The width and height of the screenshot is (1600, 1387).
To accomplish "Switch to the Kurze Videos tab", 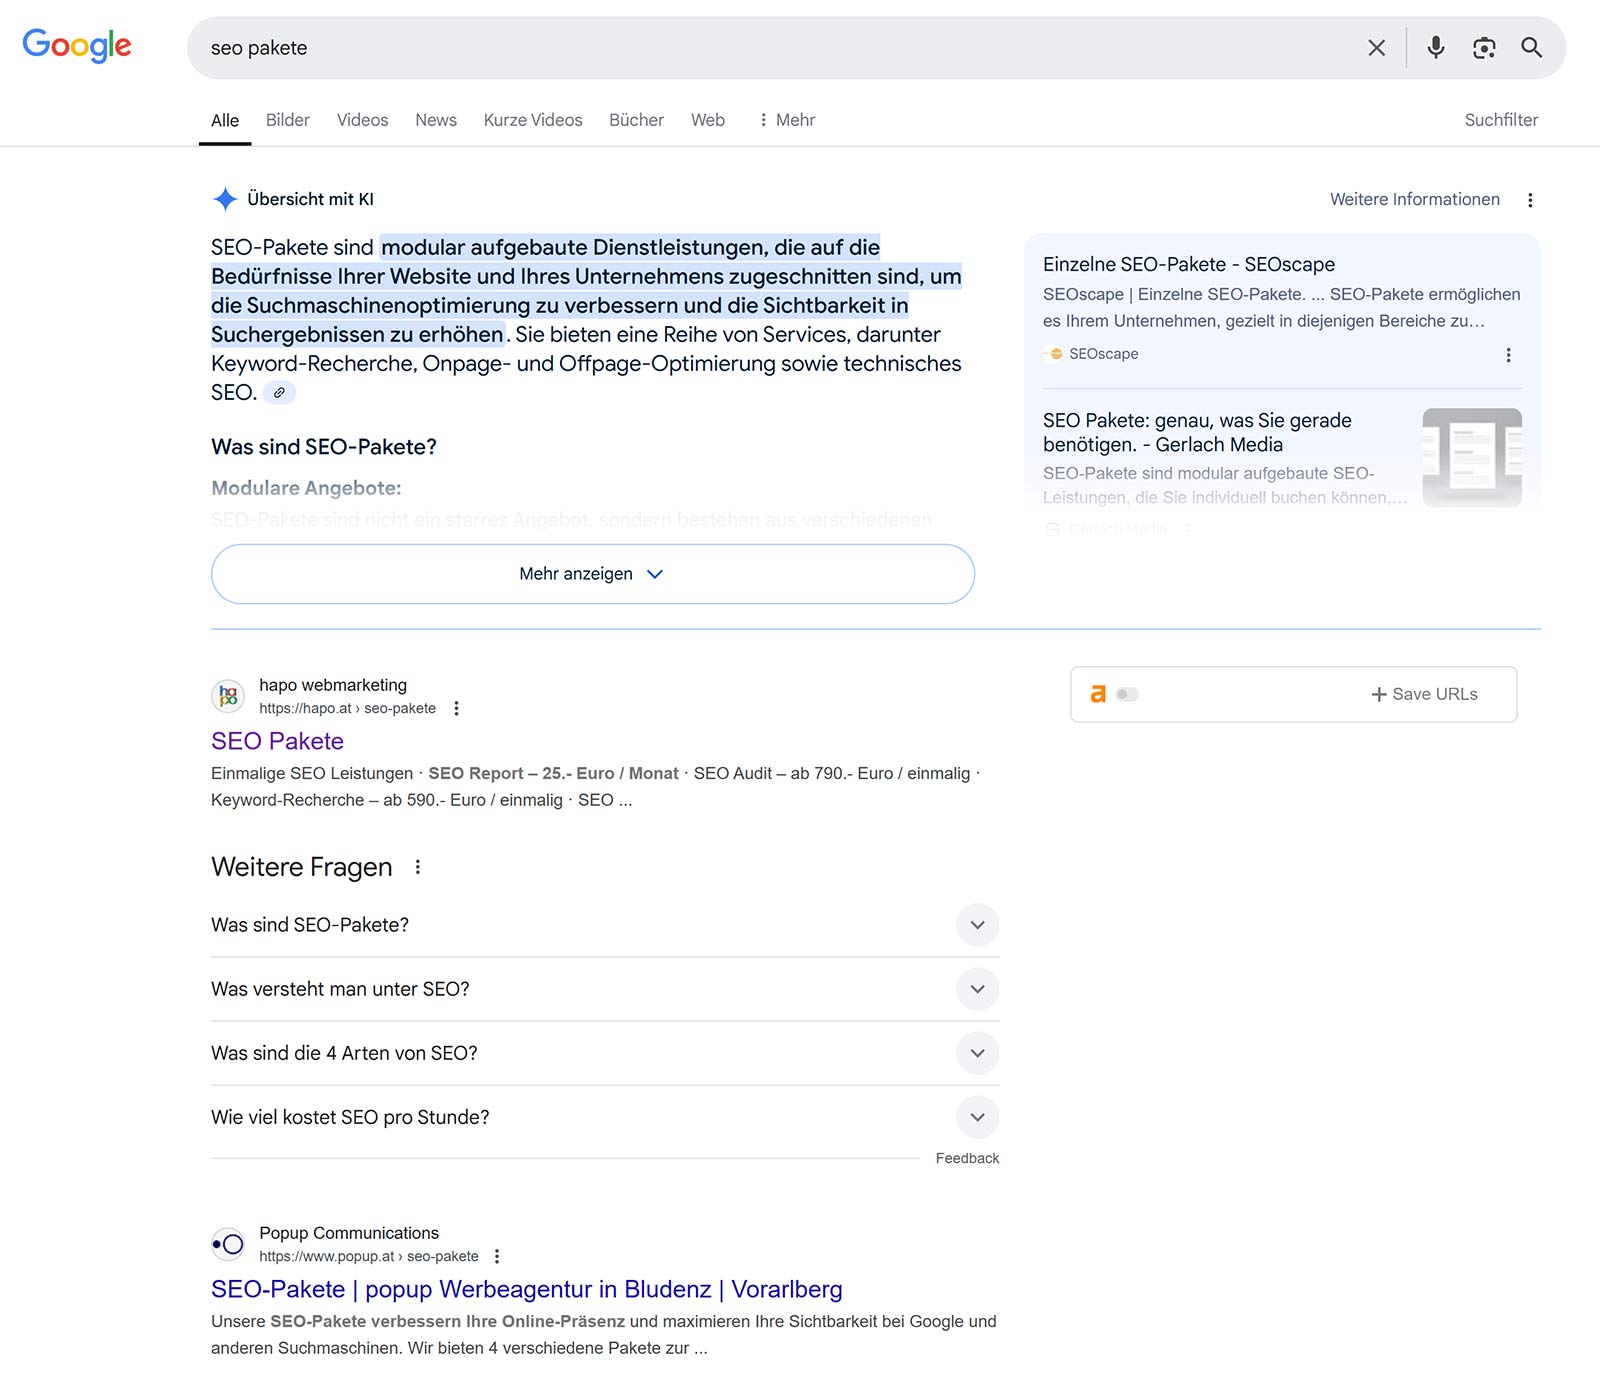I will pyautogui.click(x=533, y=120).
